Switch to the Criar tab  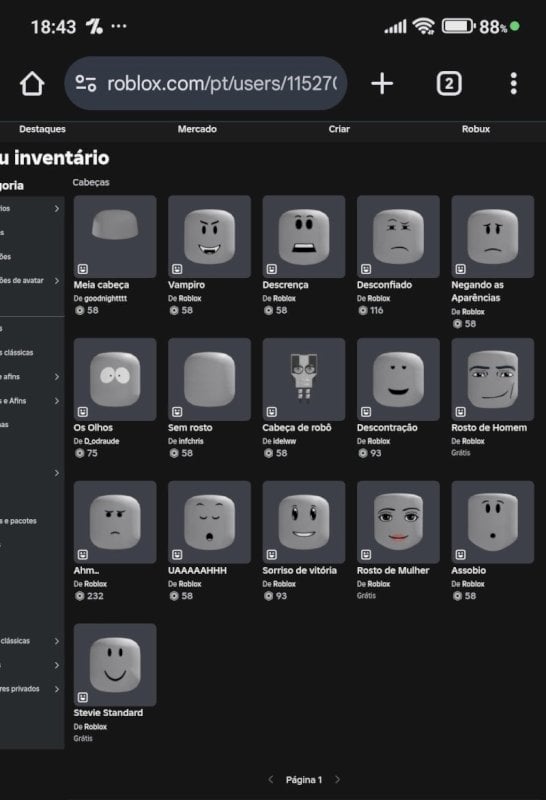coord(339,129)
